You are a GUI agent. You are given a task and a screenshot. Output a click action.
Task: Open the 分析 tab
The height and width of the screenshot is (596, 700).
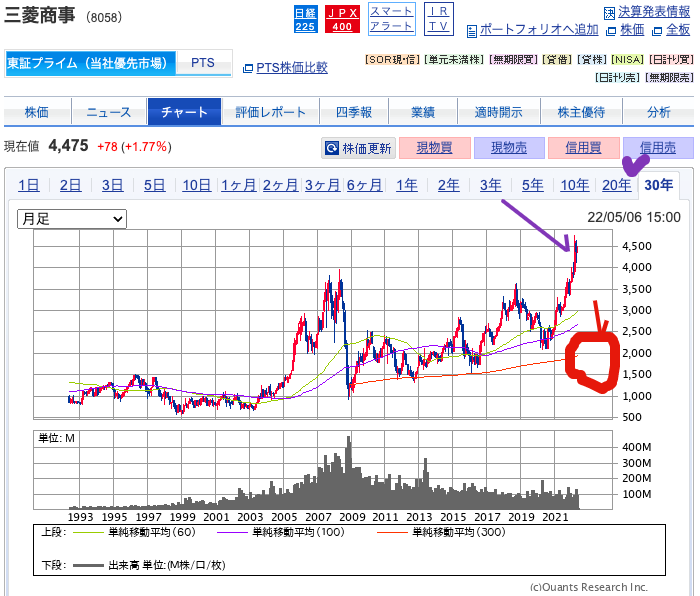658,112
